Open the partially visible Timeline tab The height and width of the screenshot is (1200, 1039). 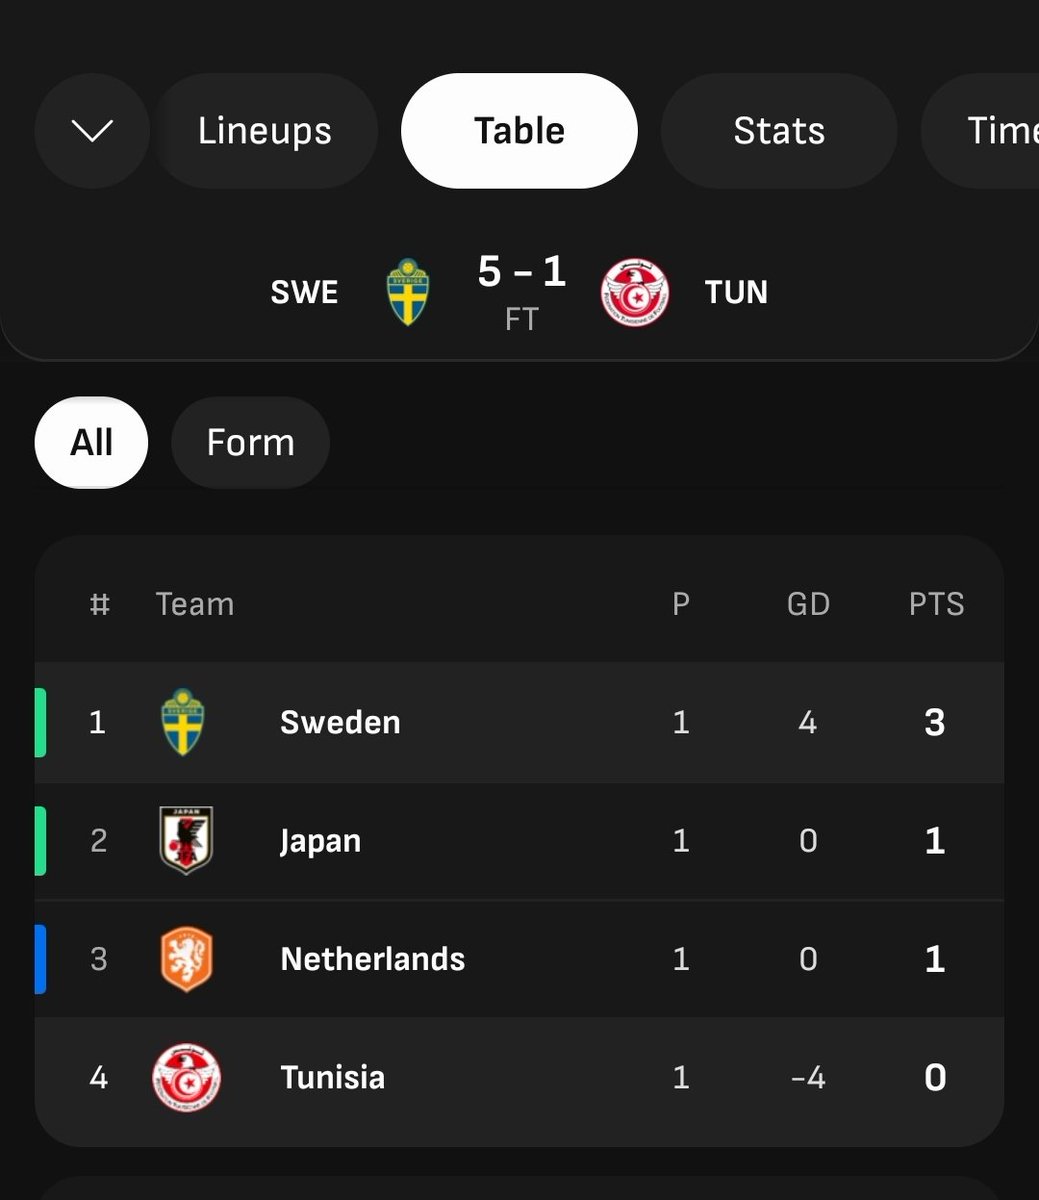(x=980, y=131)
